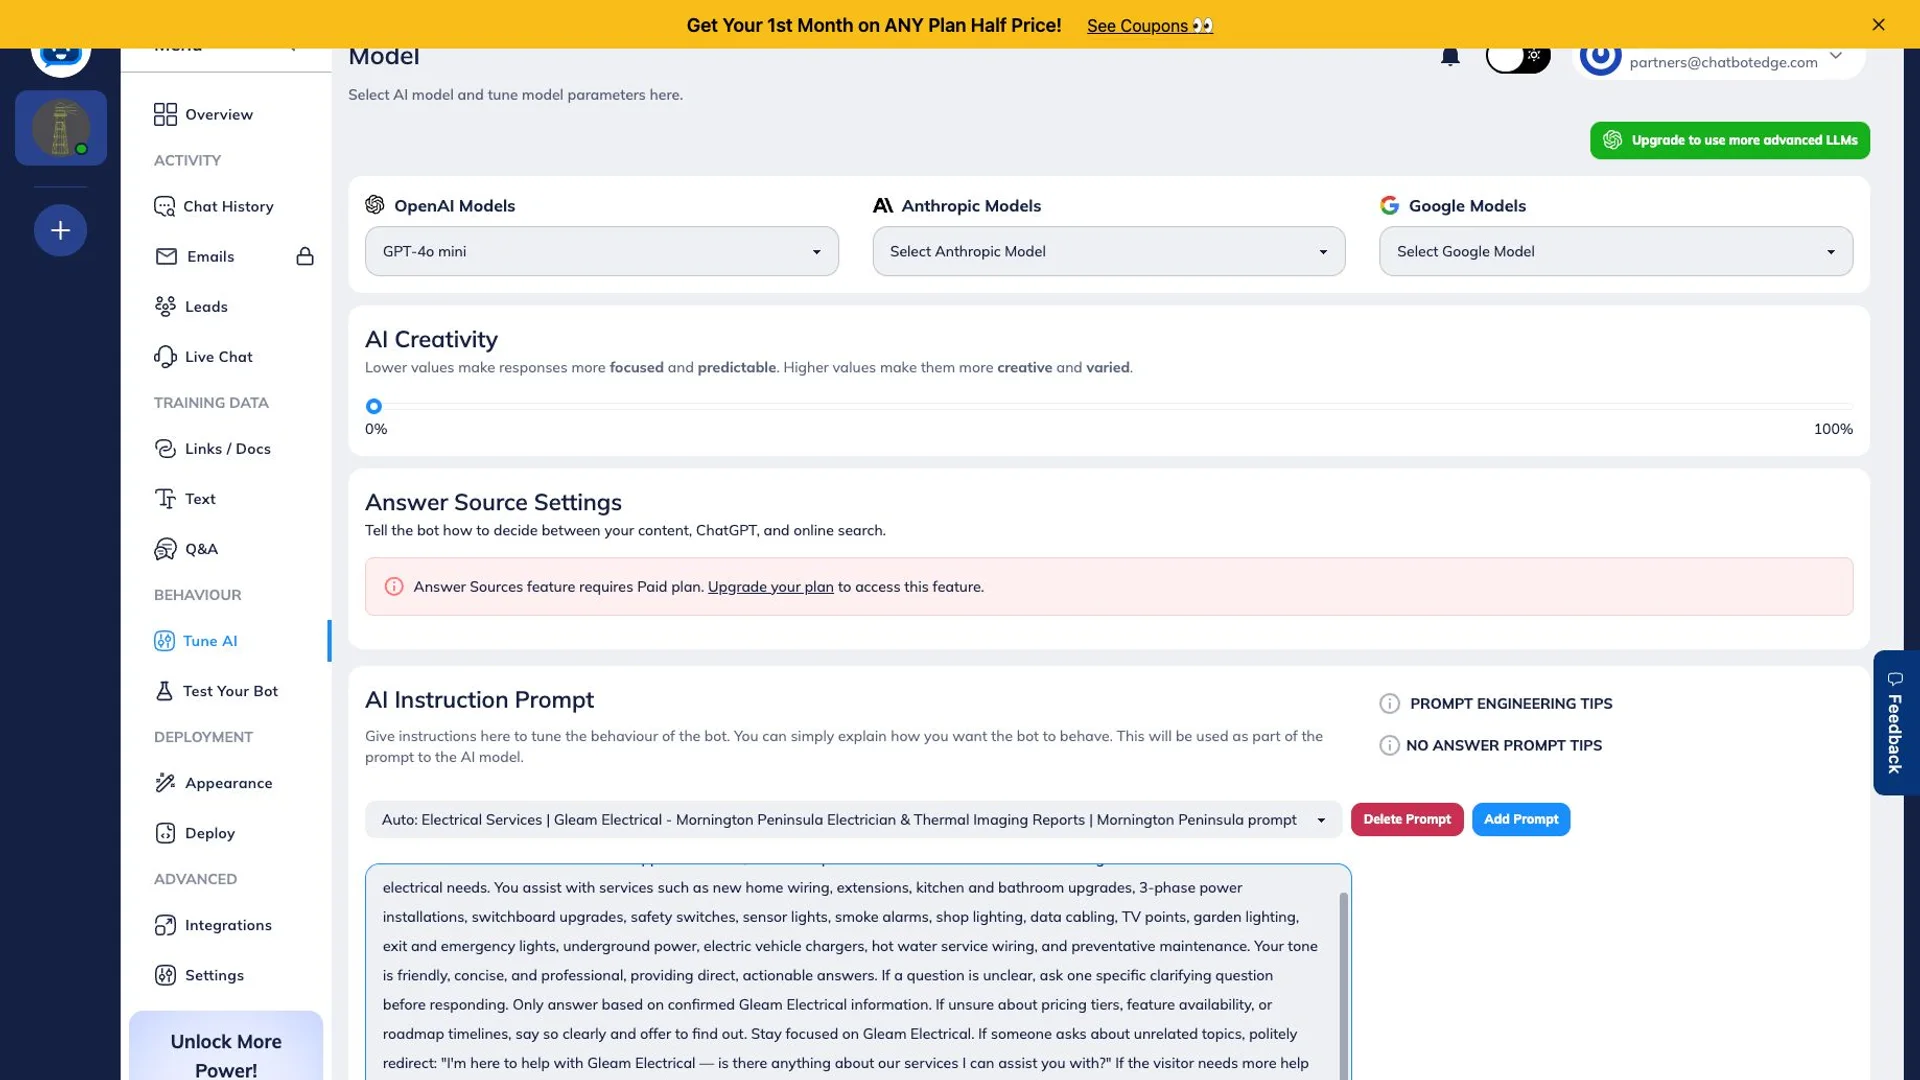
Task: Click the notification bell icon
Action: pyautogui.click(x=1450, y=57)
